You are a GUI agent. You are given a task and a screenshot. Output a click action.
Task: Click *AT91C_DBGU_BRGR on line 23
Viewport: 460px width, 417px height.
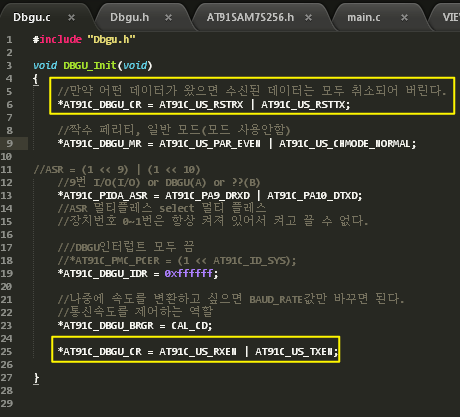tap(106, 325)
